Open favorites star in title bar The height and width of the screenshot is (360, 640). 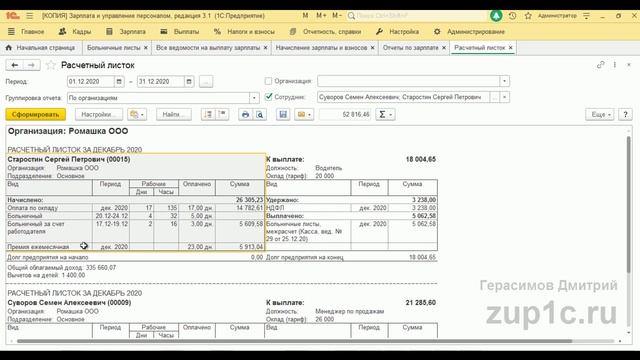point(528,16)
